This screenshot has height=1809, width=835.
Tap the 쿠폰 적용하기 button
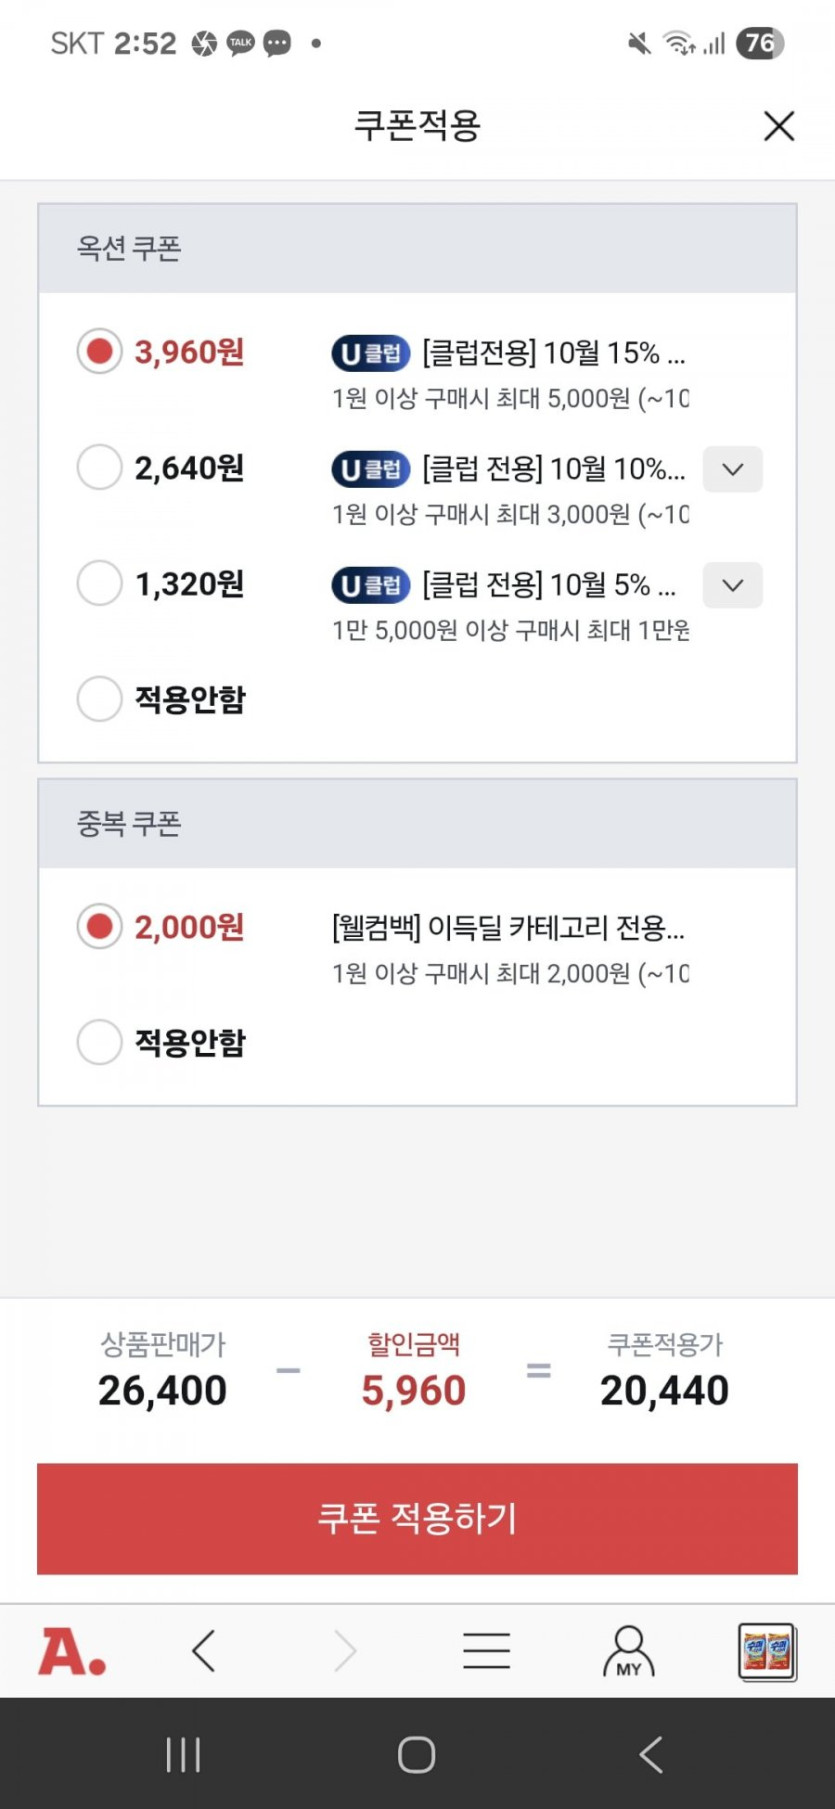tap(417, 1518)
